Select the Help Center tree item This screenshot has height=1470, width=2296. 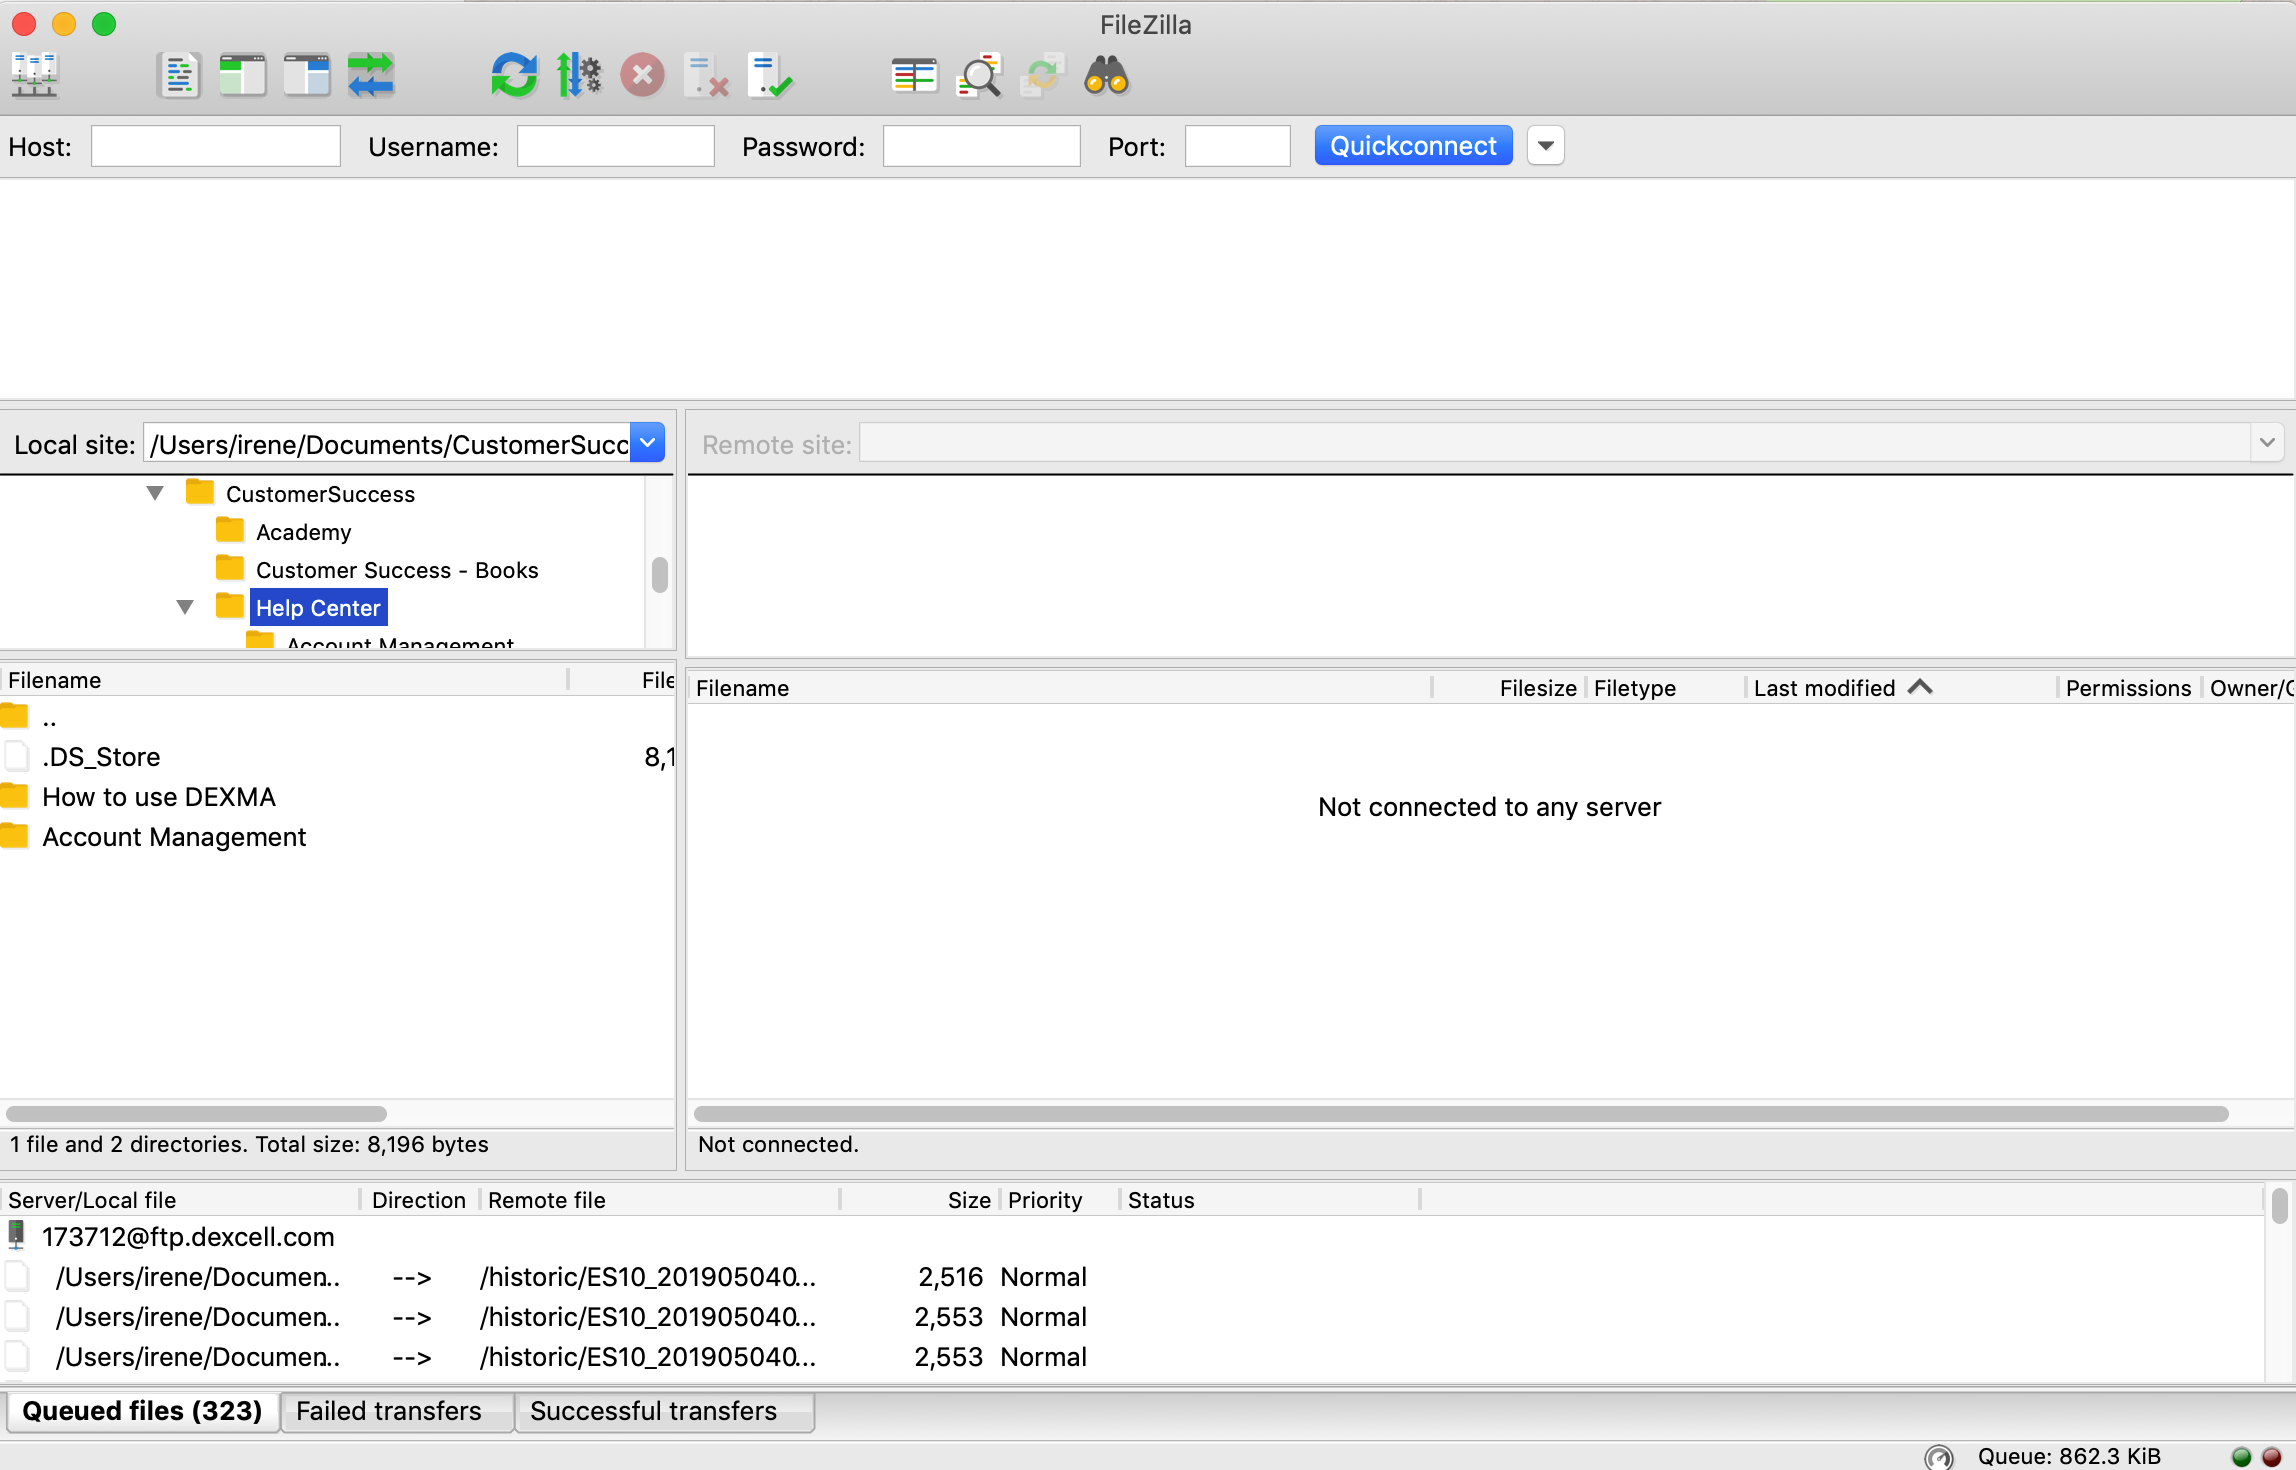[x=318, y=608]
